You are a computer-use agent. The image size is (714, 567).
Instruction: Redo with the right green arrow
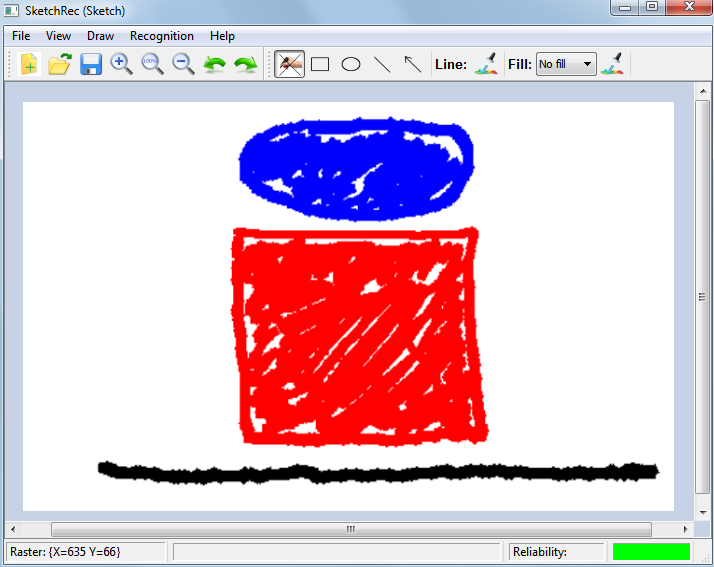[245, 64]
